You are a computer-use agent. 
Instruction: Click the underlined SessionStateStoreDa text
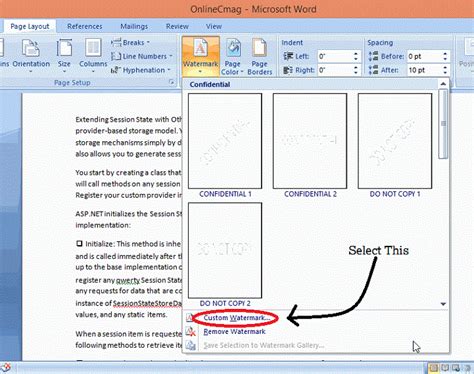tap(148, 303)
